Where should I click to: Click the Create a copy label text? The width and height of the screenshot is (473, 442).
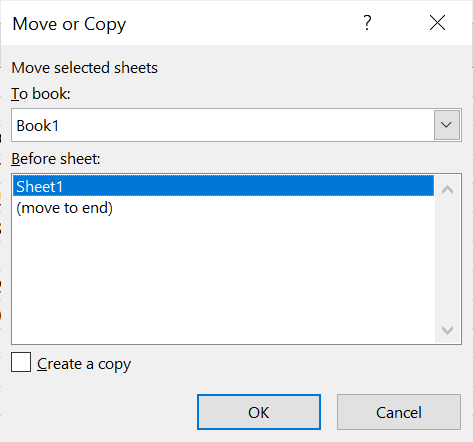click(x=84, y=364)
